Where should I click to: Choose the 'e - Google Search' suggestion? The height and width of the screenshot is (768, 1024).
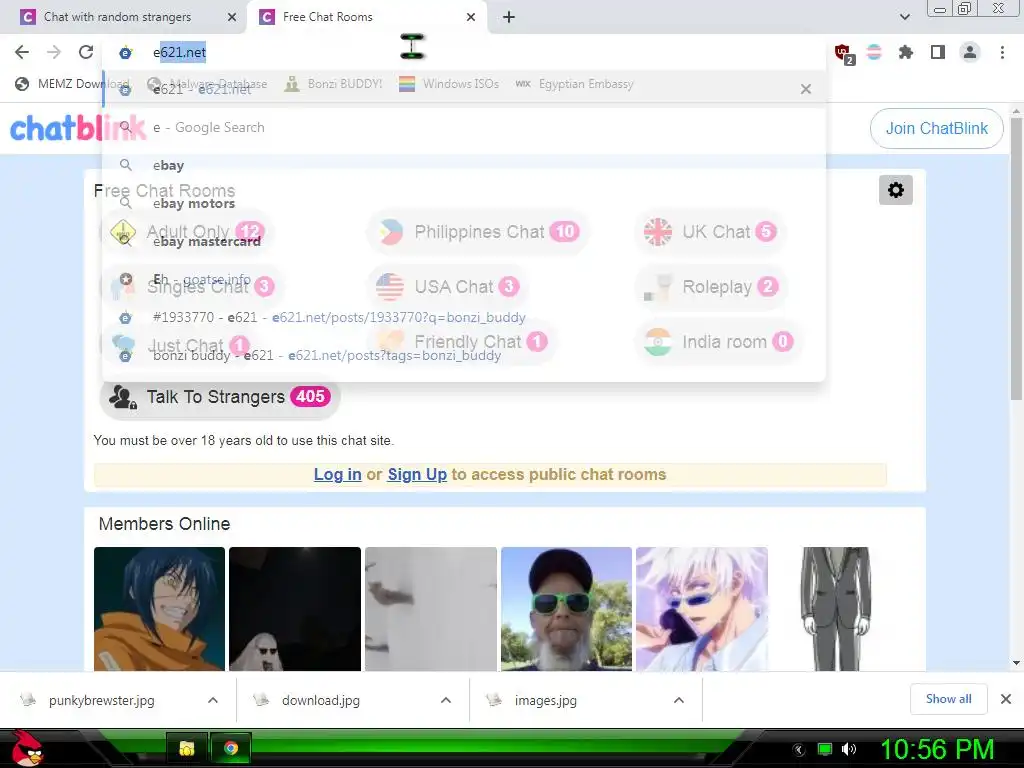[464, 127]
